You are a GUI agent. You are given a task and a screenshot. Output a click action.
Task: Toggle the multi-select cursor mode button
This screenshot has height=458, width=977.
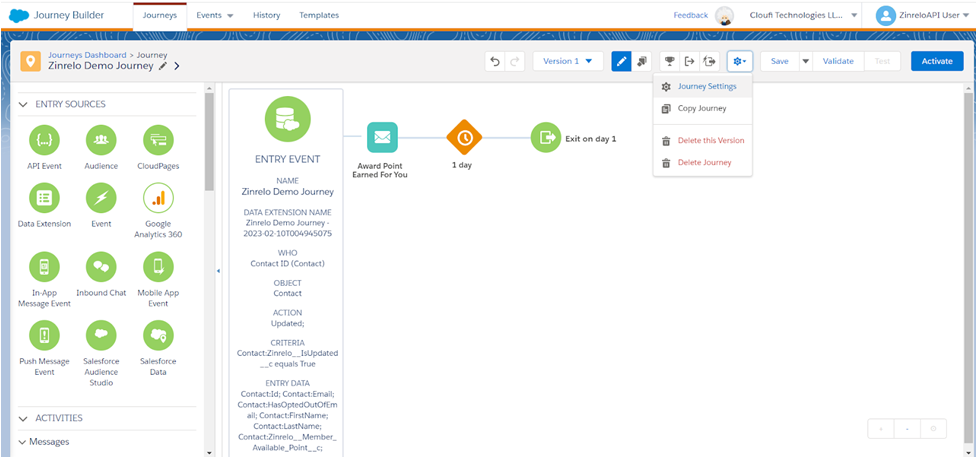(641, 61)
